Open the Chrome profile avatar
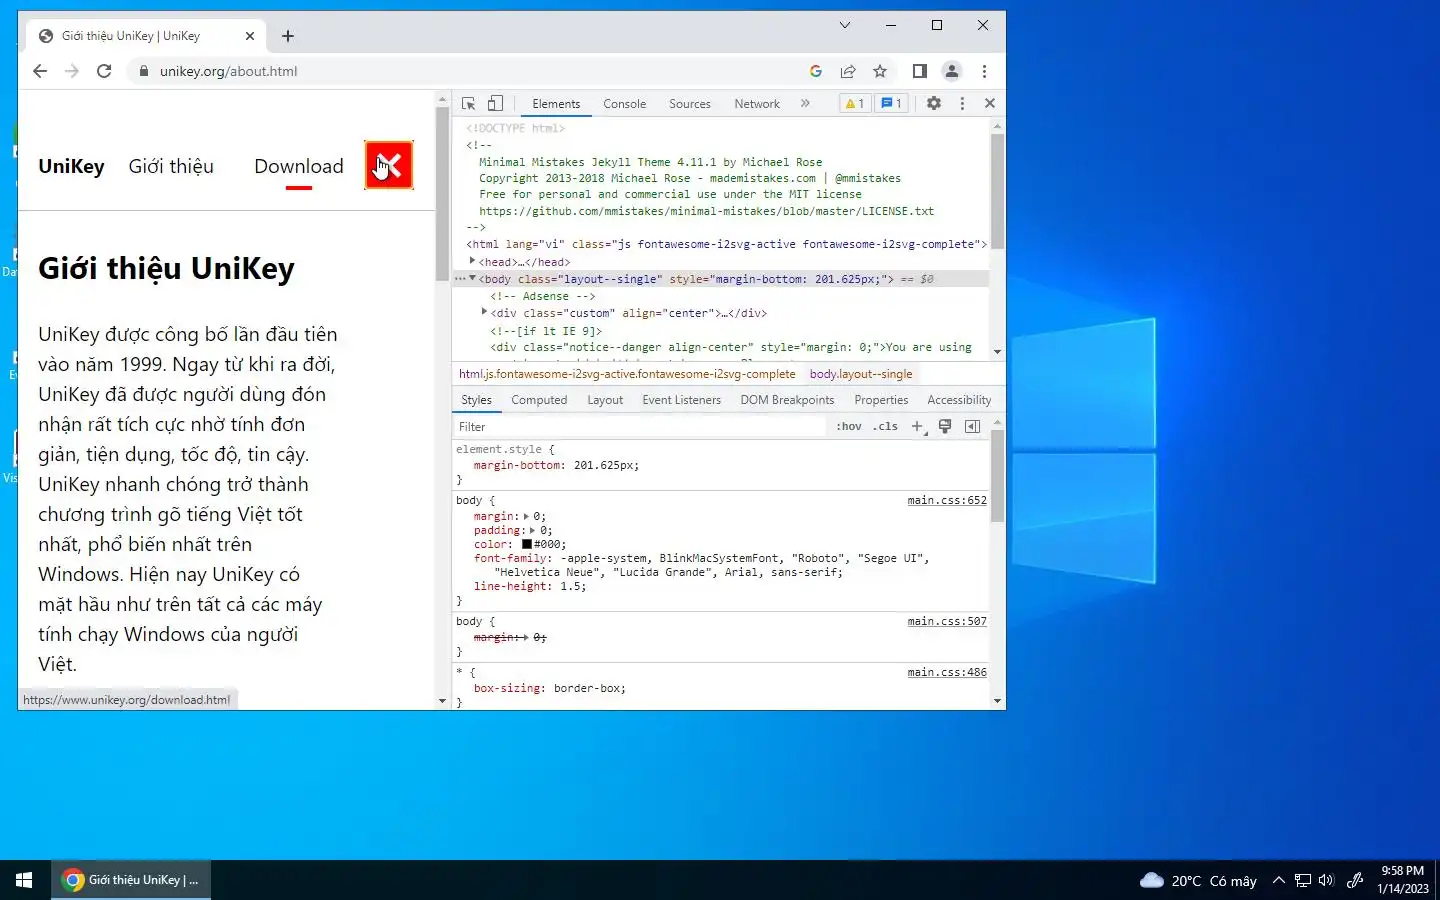 click(952, 71)
